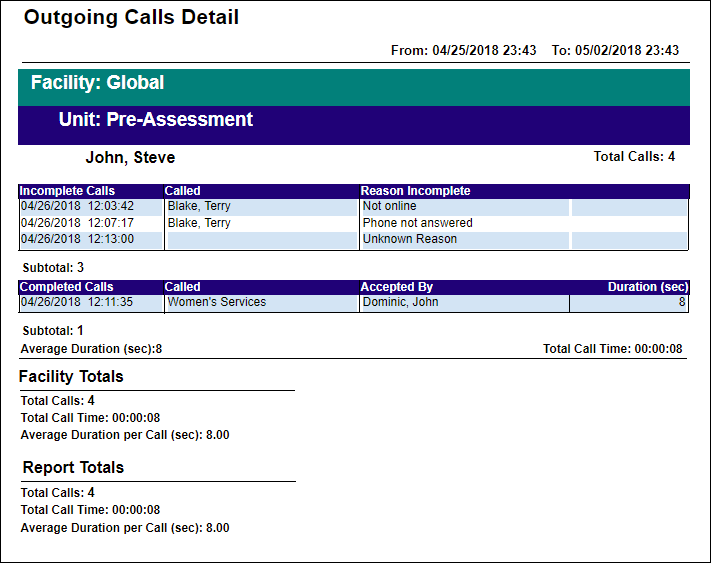Click Total Calls: 4 under Report Totals
Image resolution: width=711 pixels, height=563 pixels.
tap(58, 493)
